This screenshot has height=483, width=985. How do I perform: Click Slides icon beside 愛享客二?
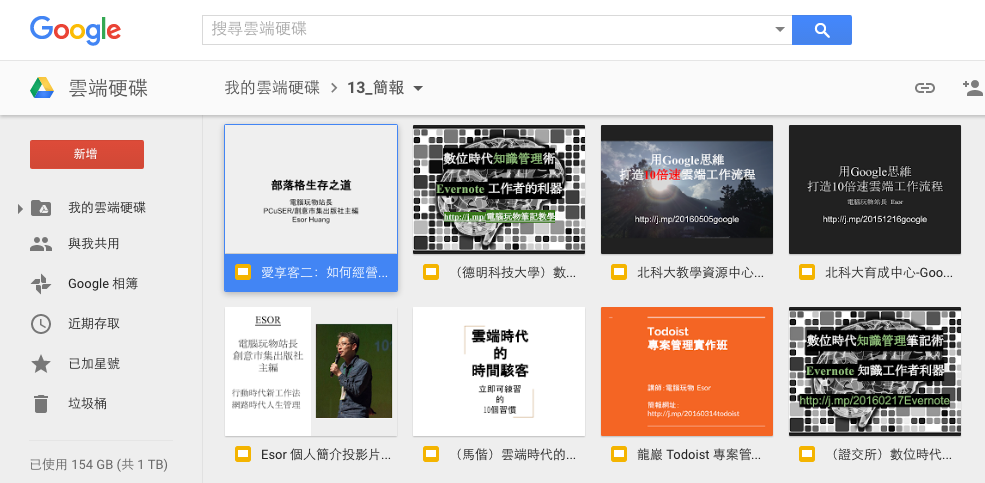pyautogui.click(x=242, y=273)
